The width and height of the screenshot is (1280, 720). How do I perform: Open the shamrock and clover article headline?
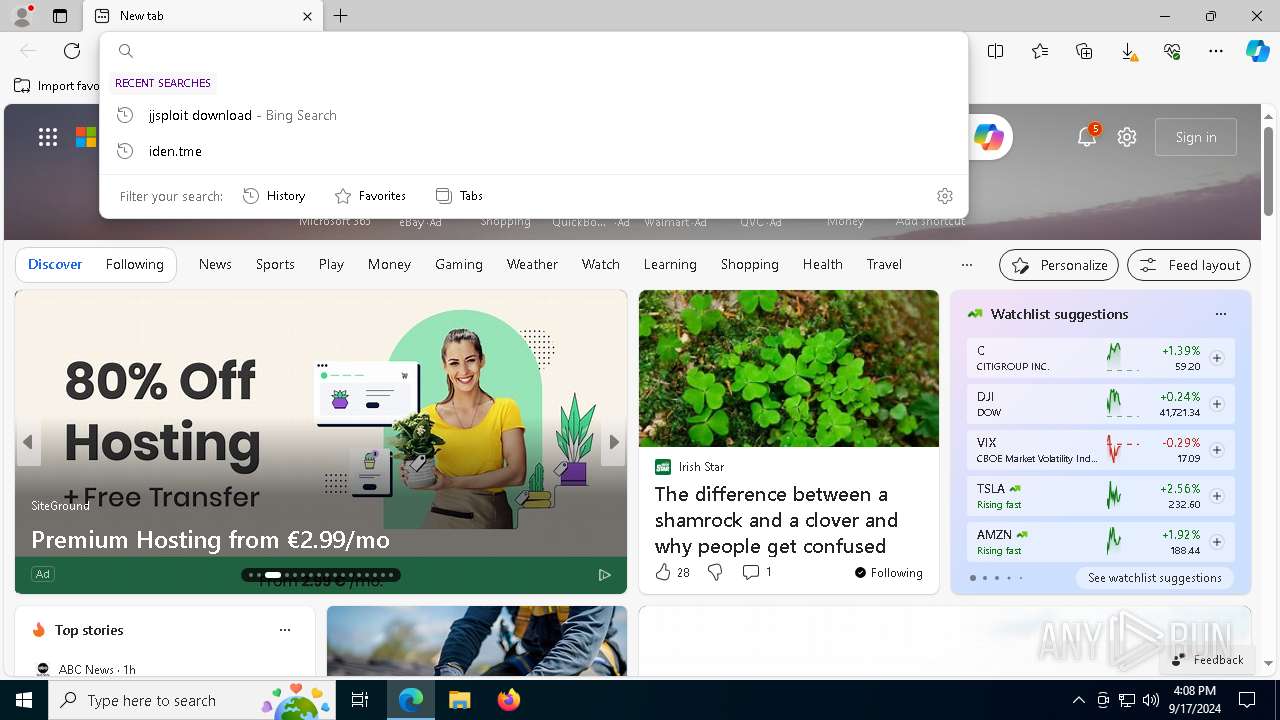pos(777,520)
